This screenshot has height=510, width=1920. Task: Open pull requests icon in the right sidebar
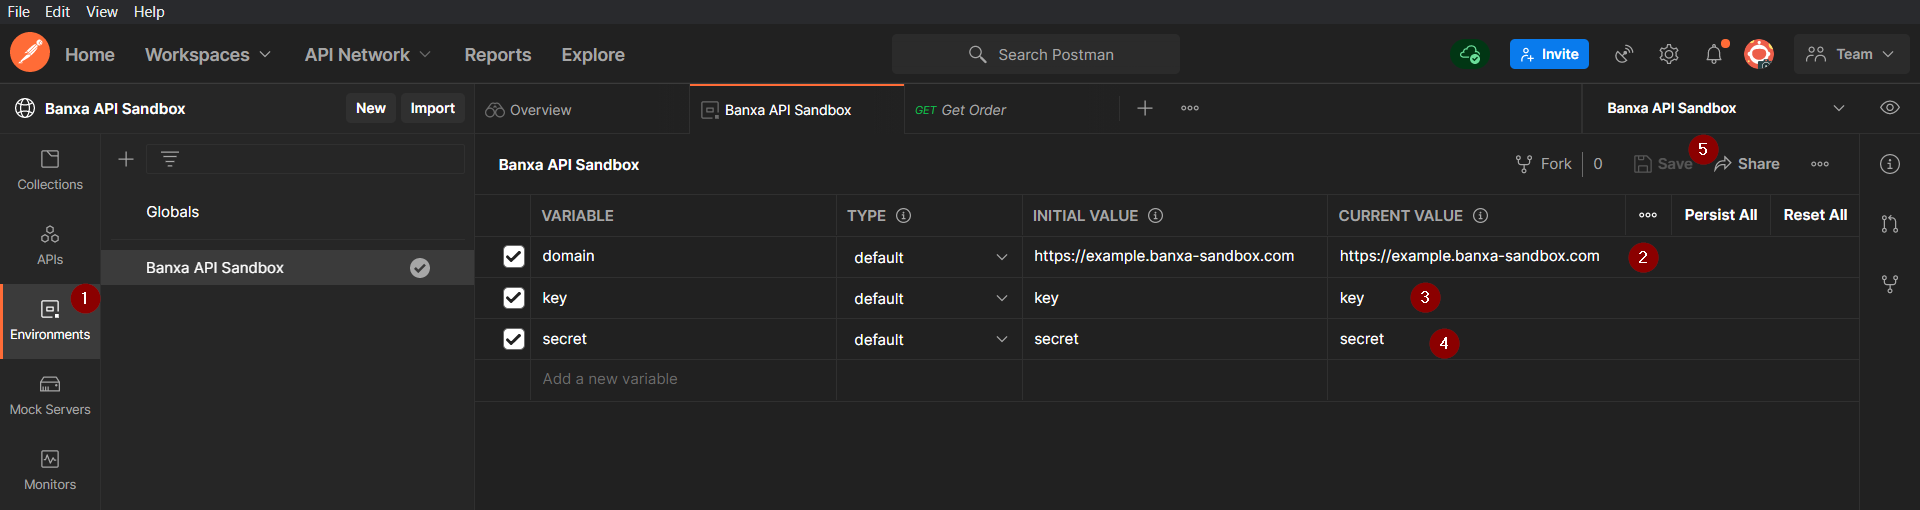coord(1890,224)
